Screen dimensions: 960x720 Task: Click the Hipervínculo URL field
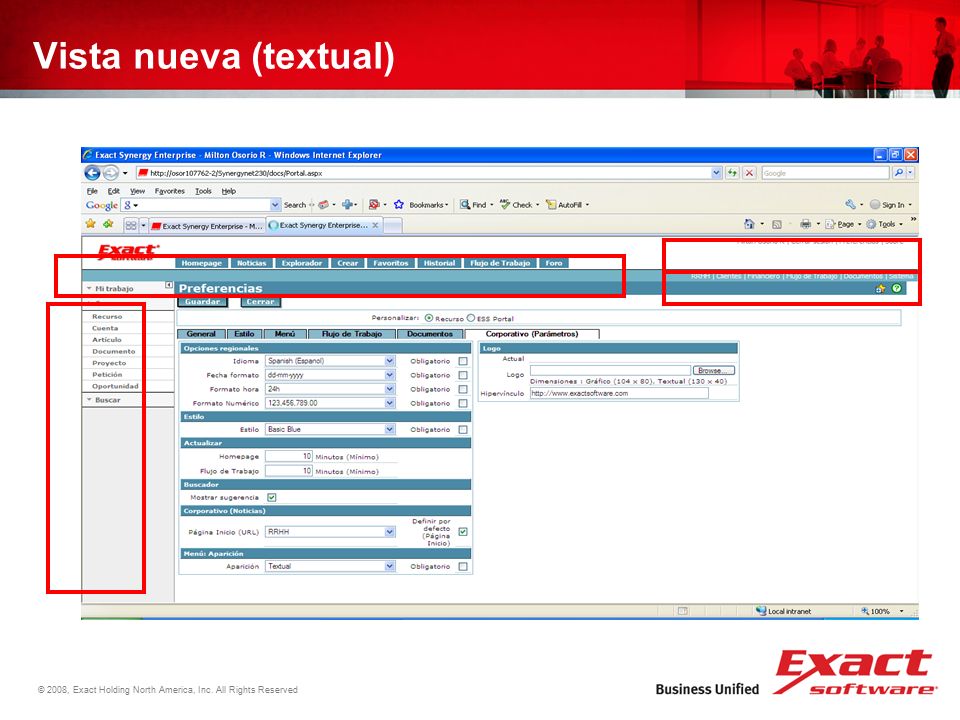(619, 394)
